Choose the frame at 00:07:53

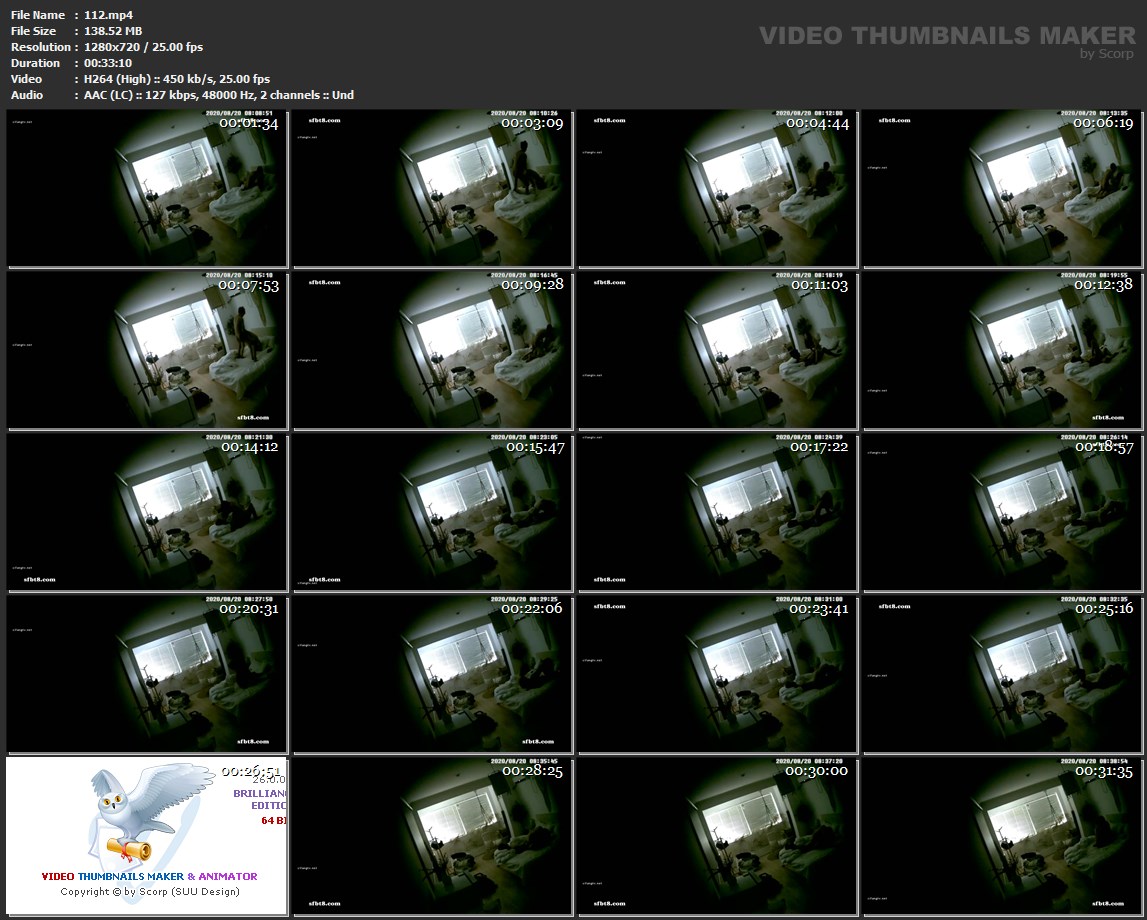tap(147, 350)
